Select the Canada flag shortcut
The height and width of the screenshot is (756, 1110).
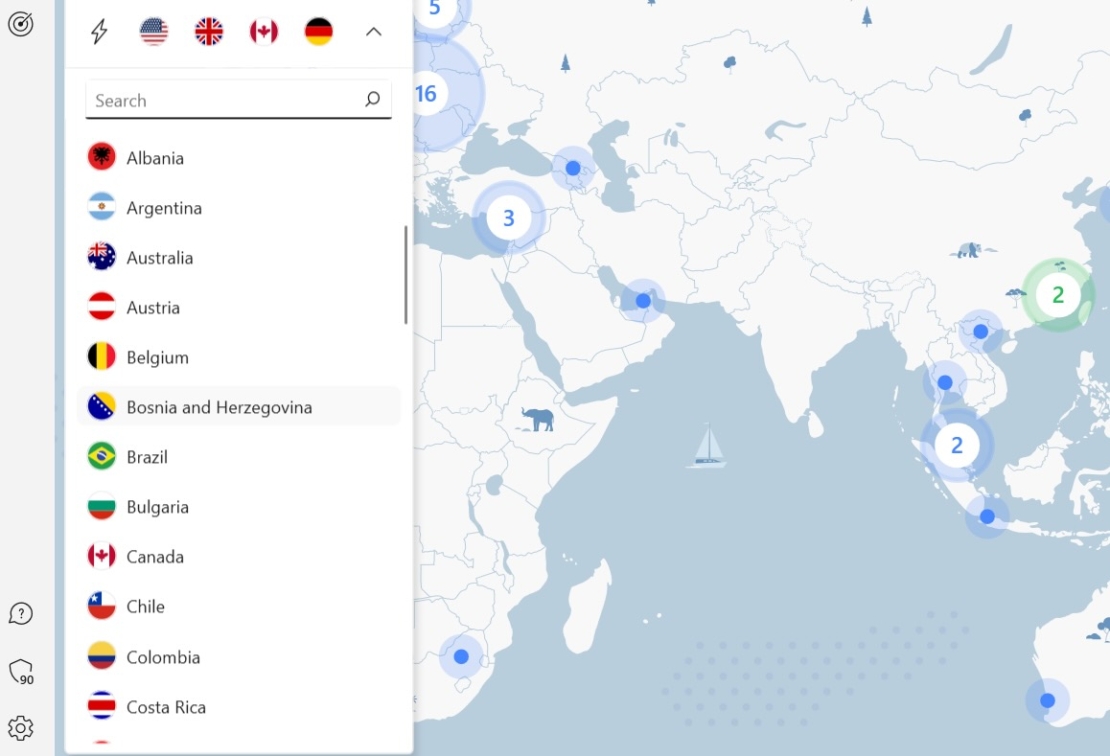click(263, 31)
